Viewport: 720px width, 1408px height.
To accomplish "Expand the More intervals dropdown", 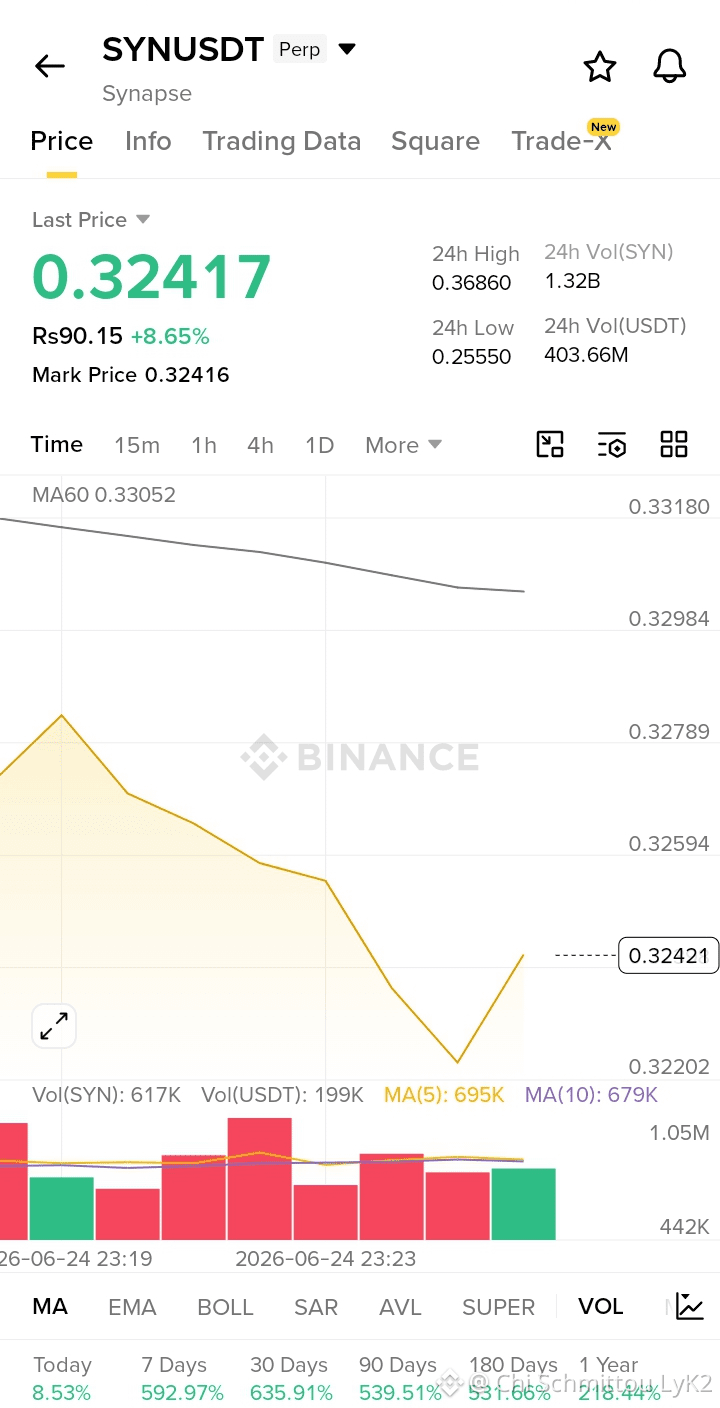I will [403, 445].
